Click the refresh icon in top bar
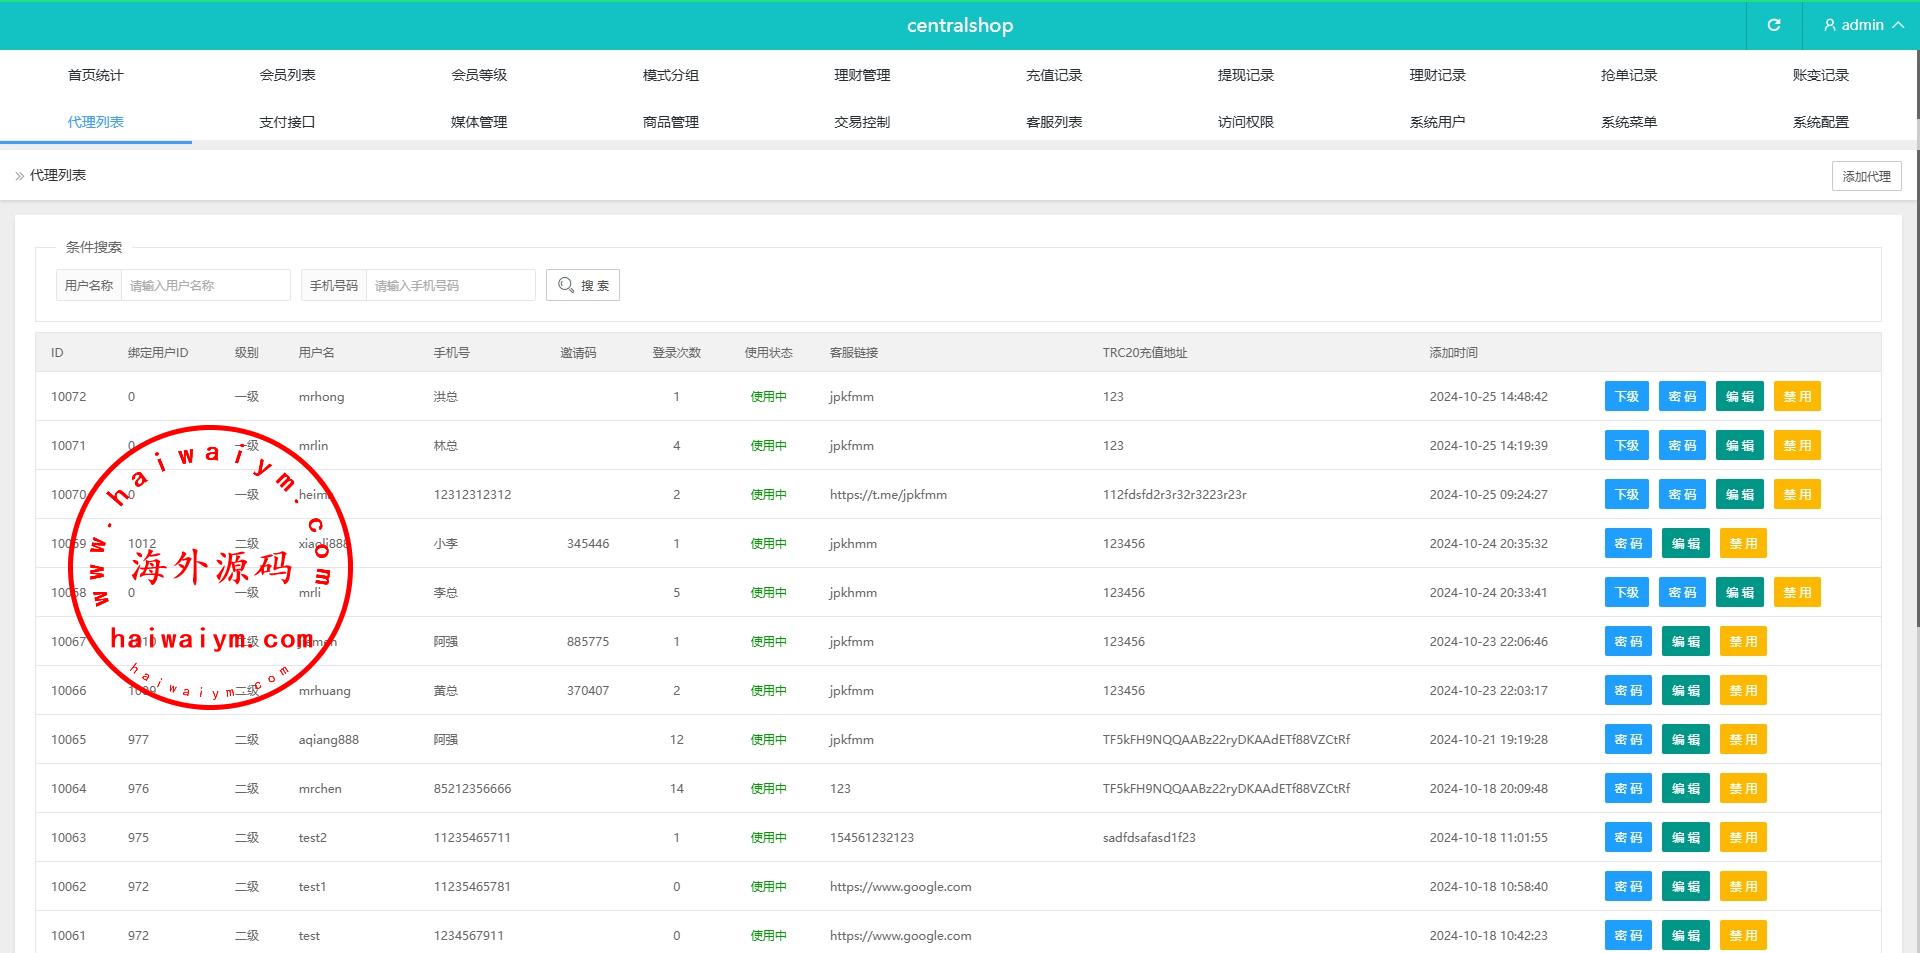The height and width of the screenshot is (953, 1920). [1773, 25]
